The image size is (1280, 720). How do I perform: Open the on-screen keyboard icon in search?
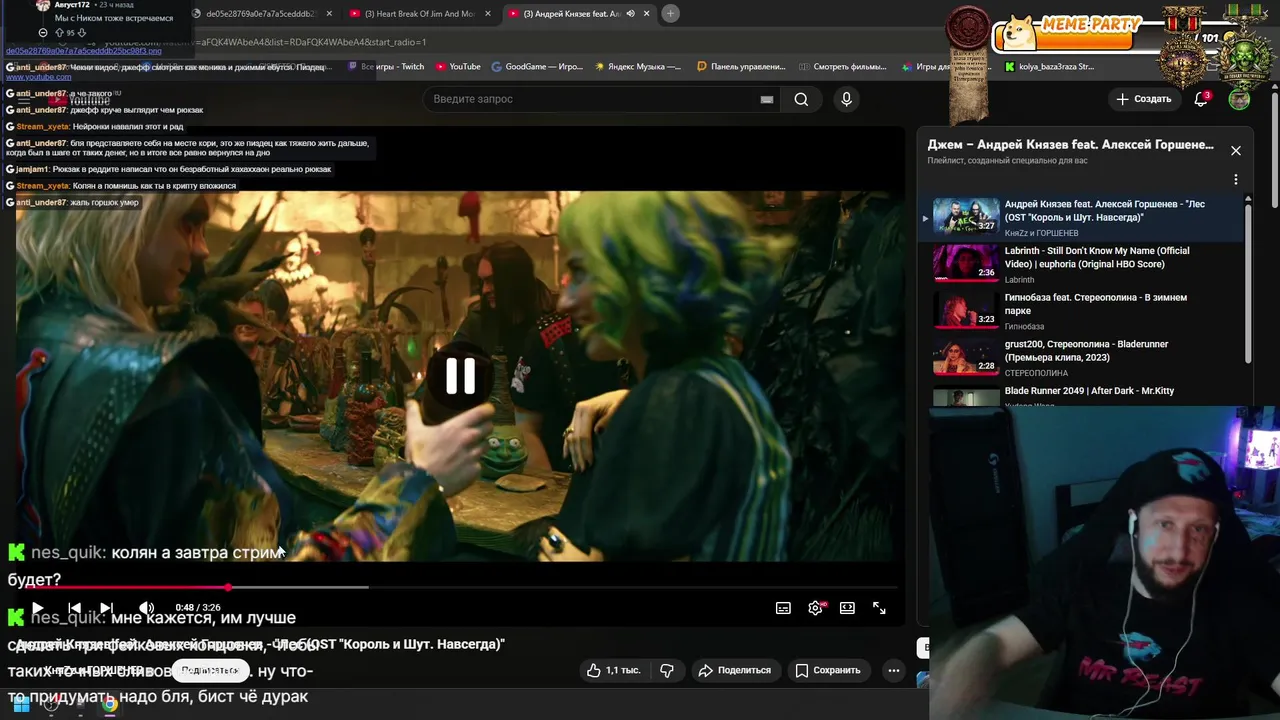[x=766, y=99]
